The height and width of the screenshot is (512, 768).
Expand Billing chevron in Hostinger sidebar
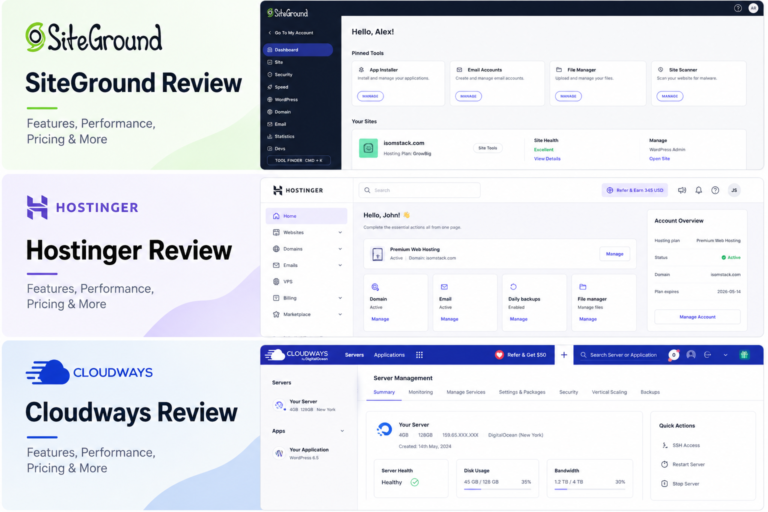tap(340, 298)
